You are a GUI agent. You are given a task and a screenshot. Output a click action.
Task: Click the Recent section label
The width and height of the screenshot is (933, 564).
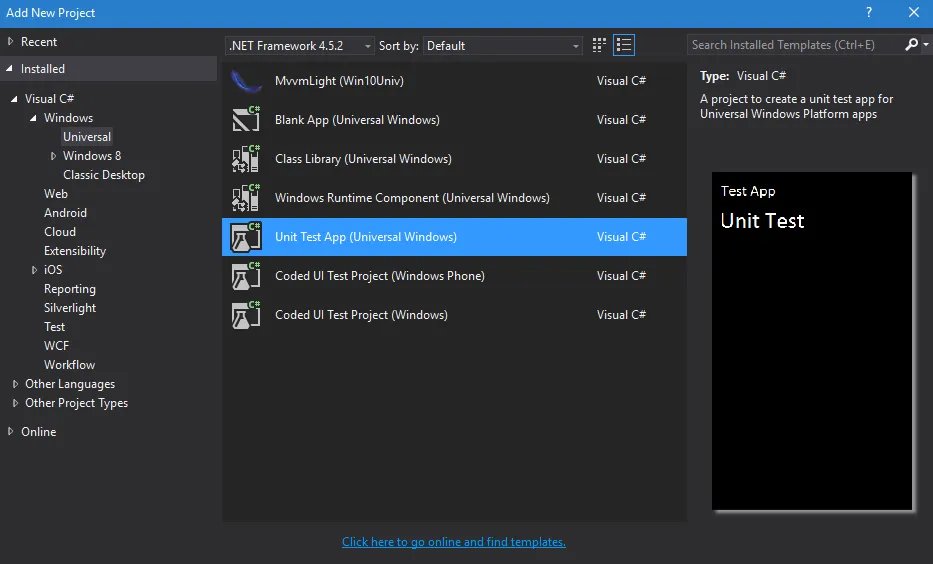click(39, 42)
